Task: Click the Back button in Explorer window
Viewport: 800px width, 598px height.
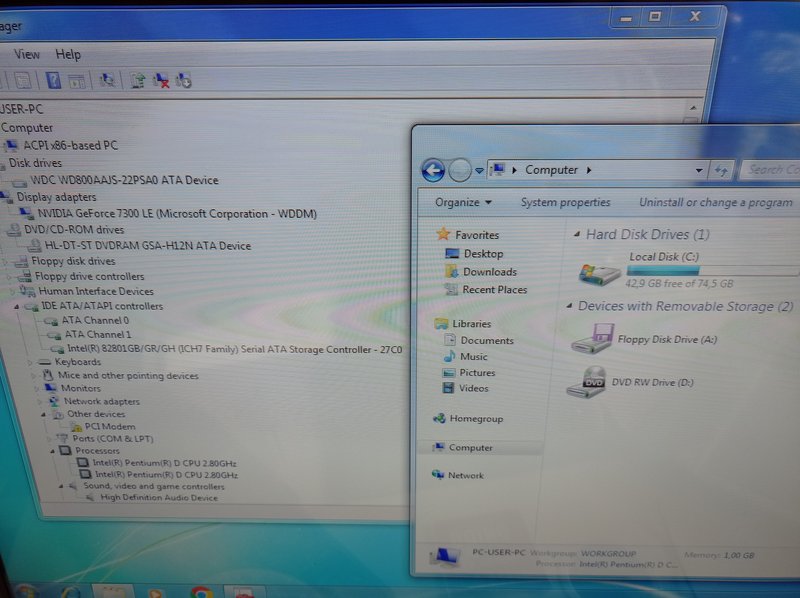Action: pos(433,170)
